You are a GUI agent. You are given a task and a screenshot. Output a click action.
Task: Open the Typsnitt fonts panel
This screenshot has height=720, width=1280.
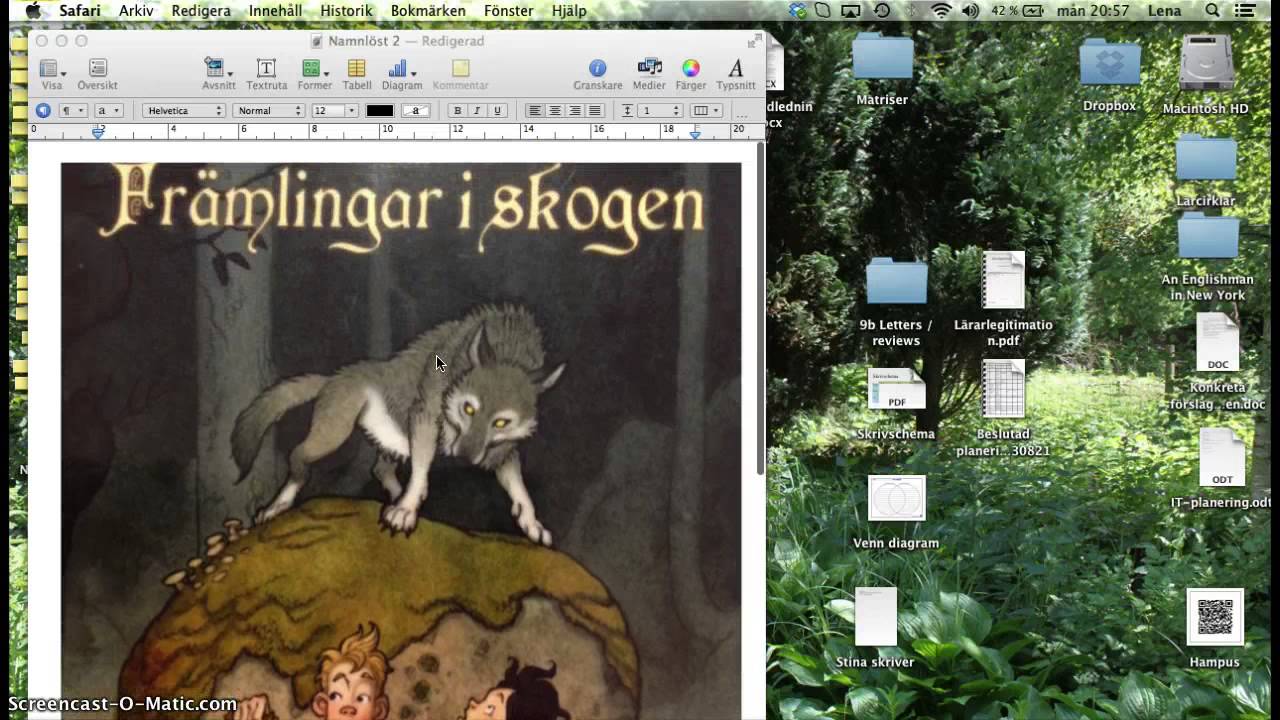tap(736, 68)
